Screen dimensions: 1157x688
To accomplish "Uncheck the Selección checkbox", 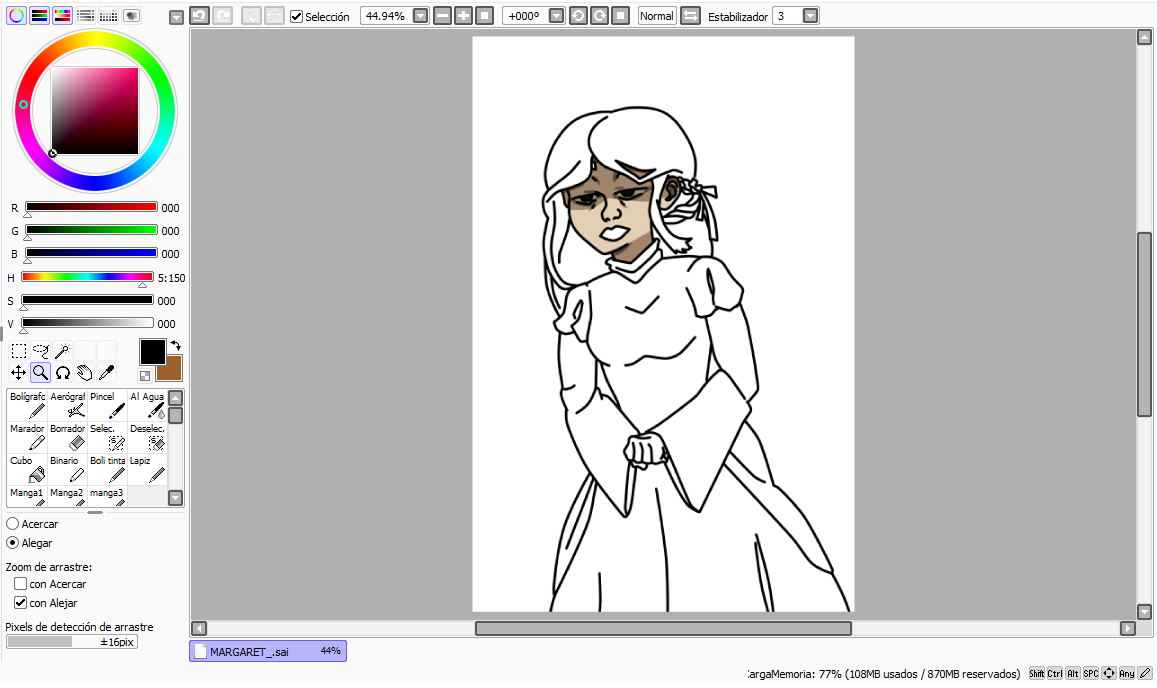I will pos(297,16).
